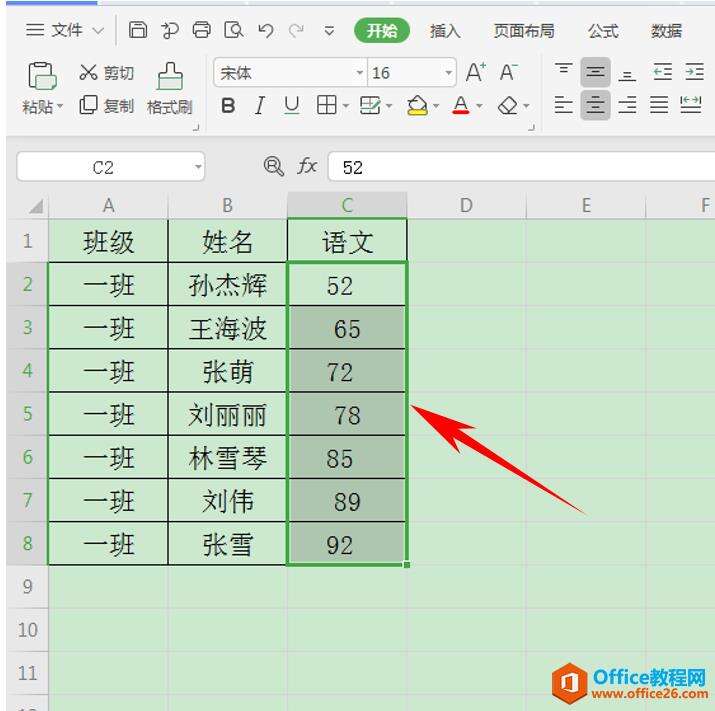Align text left horizontally
Screen dimensions: 715x711
564,105
